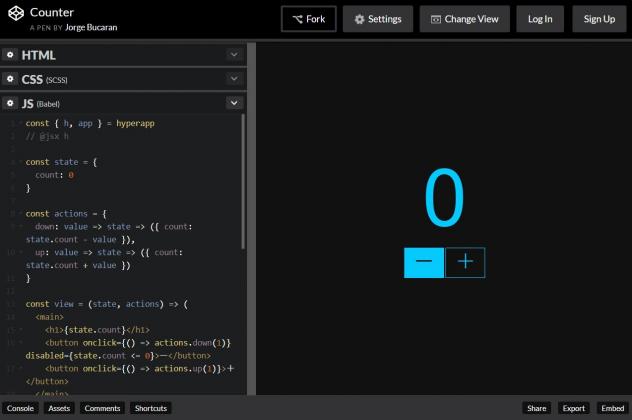Open the Assets panel
Screen dimensions: 632x420
click(59, 408)
